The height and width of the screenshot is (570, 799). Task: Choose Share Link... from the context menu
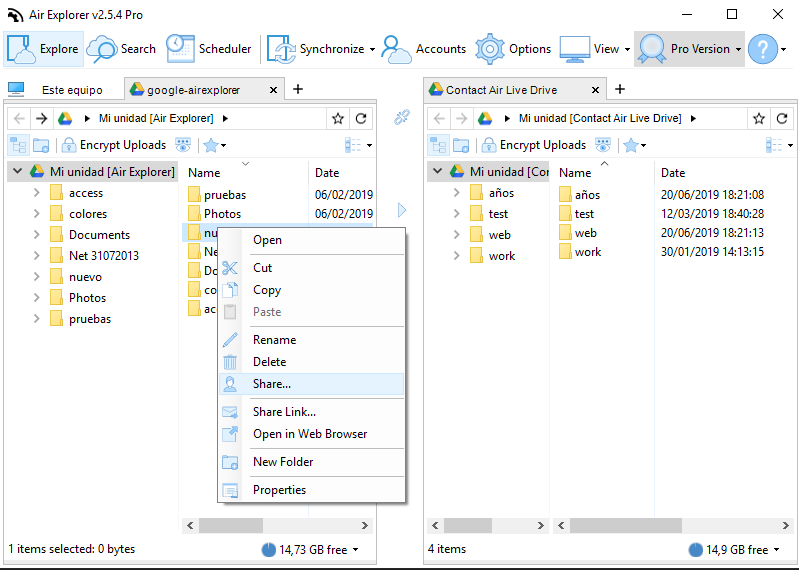pyautogui.click(x=311, y=412)
